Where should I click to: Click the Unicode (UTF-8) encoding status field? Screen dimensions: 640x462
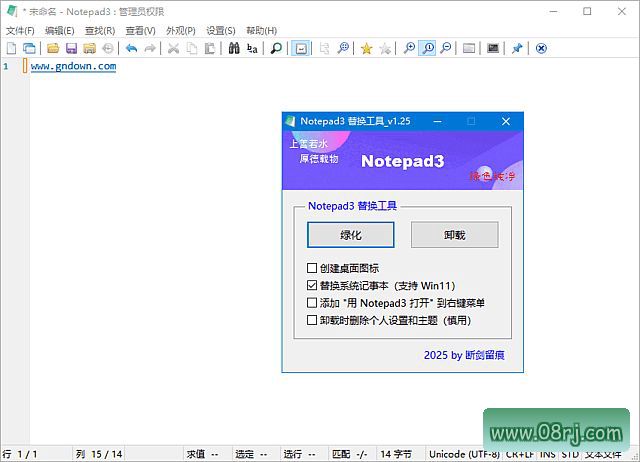(464, 454)
